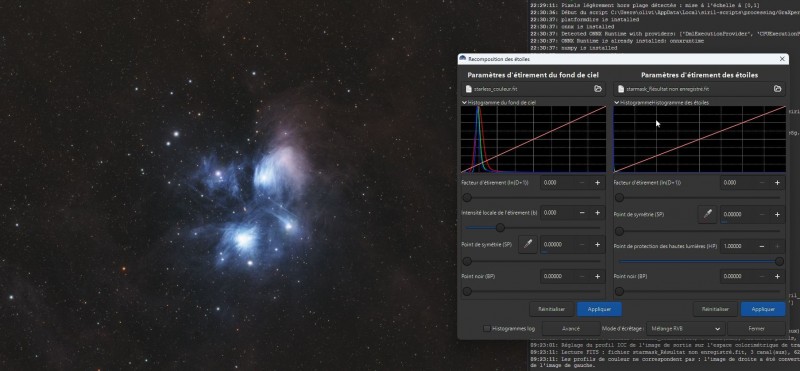Click the stars highlight protection slider handle

[779, 261]
